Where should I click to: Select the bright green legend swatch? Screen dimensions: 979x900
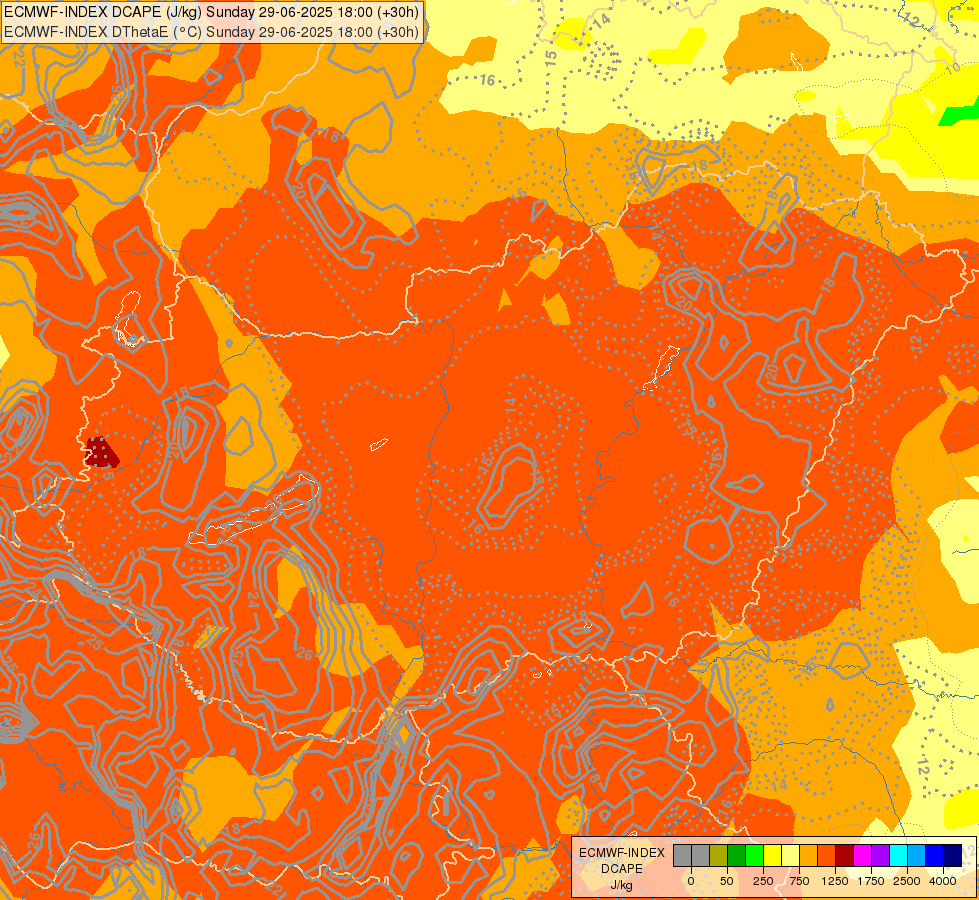point(754,855)
